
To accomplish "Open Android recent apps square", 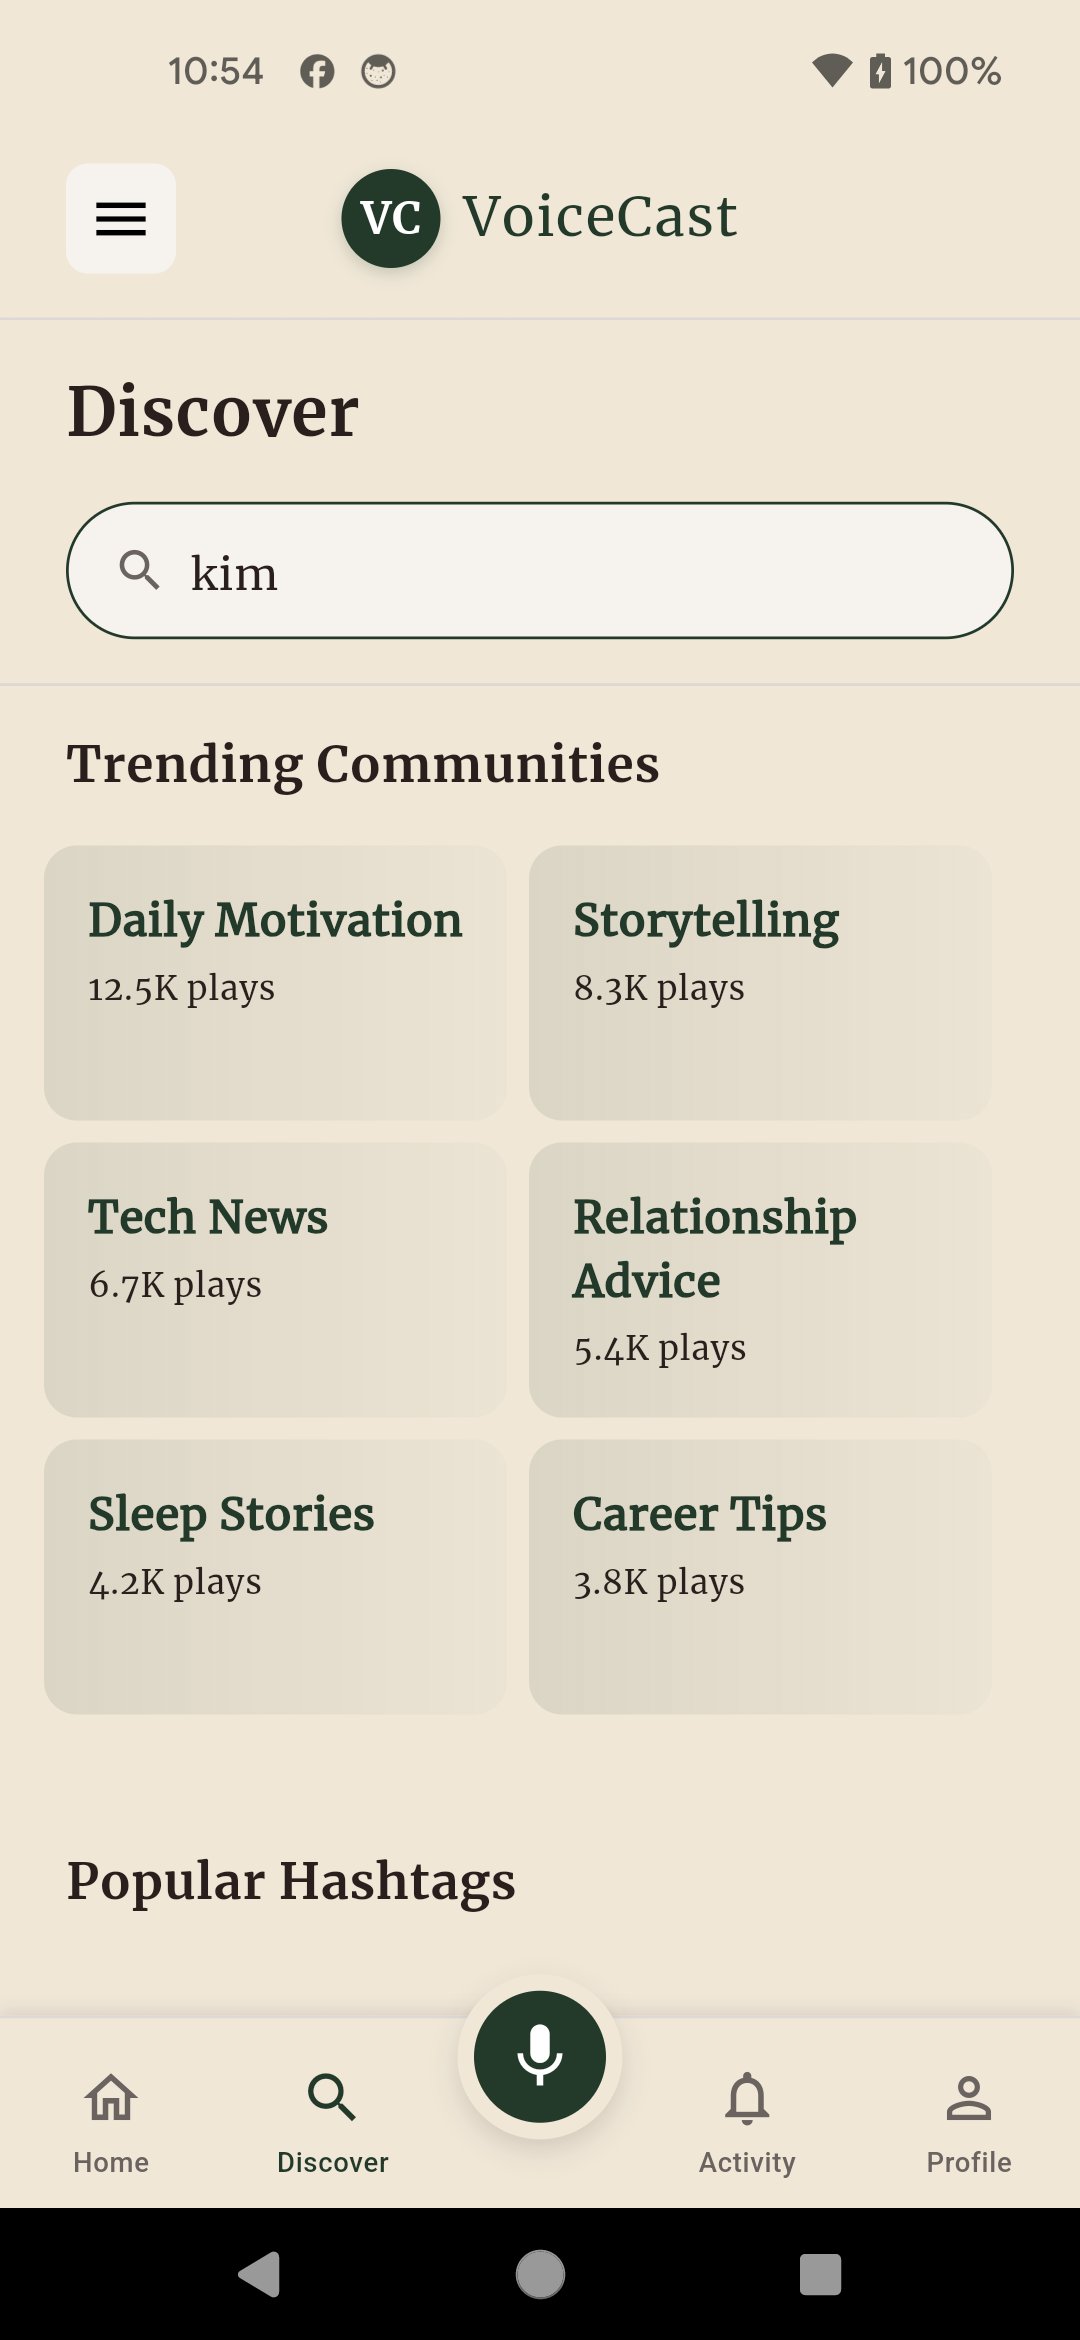I will pyautogui.click(x=820, y=2274).
